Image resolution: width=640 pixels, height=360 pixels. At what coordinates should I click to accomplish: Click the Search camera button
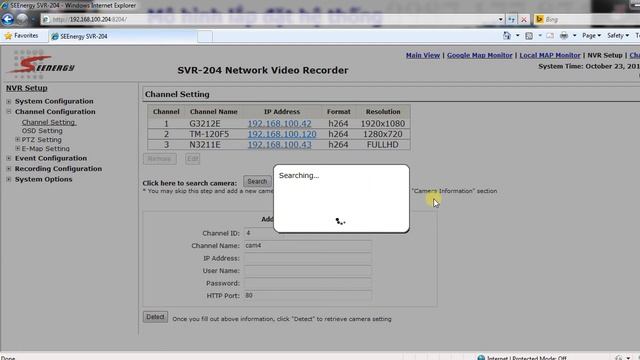[257, 181]
